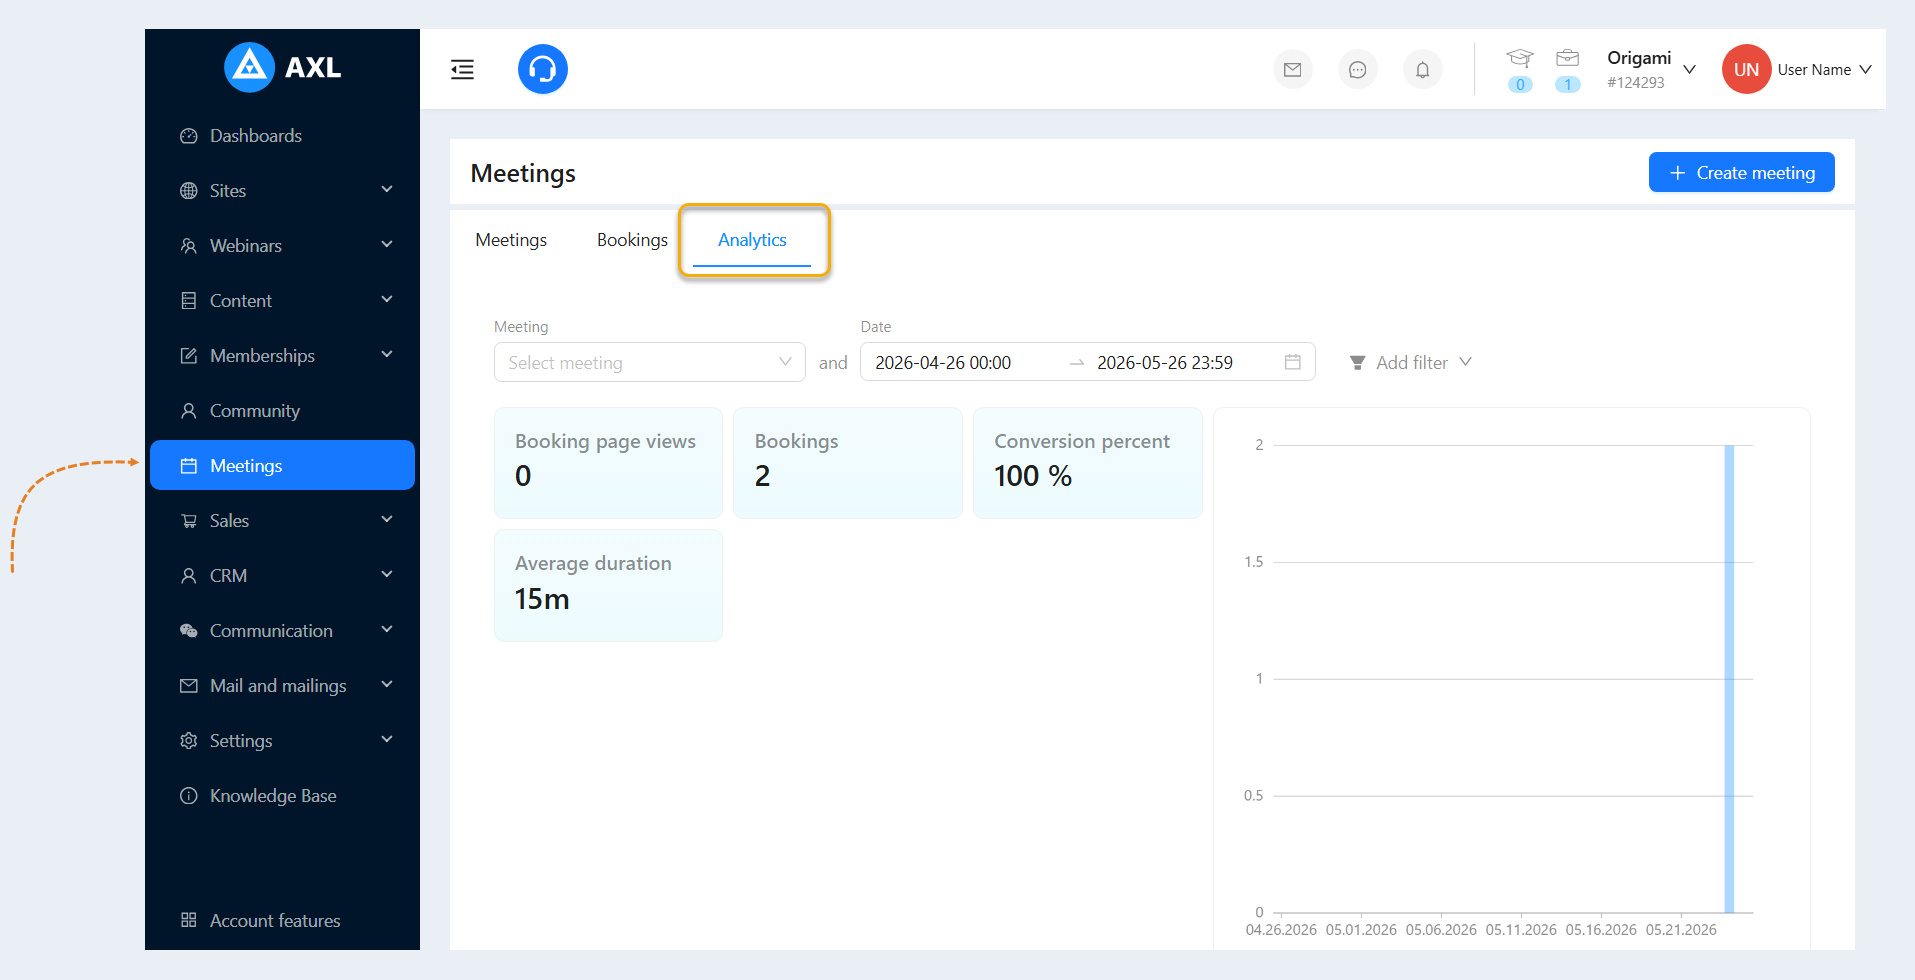Expand the Communication submenu chevron
Image resolution: width=1915 pixels, height=980 pixels.
coord(387,629)
